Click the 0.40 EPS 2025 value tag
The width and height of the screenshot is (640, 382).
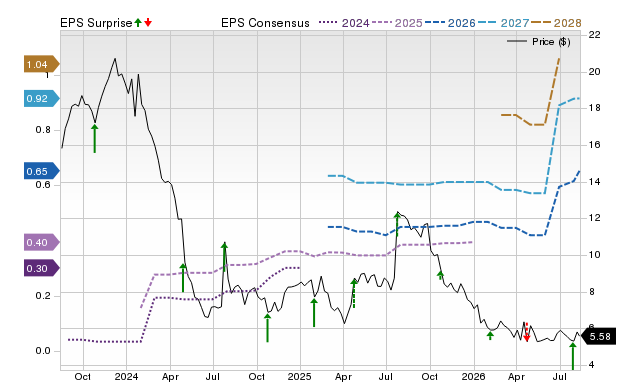click(42, 242)
